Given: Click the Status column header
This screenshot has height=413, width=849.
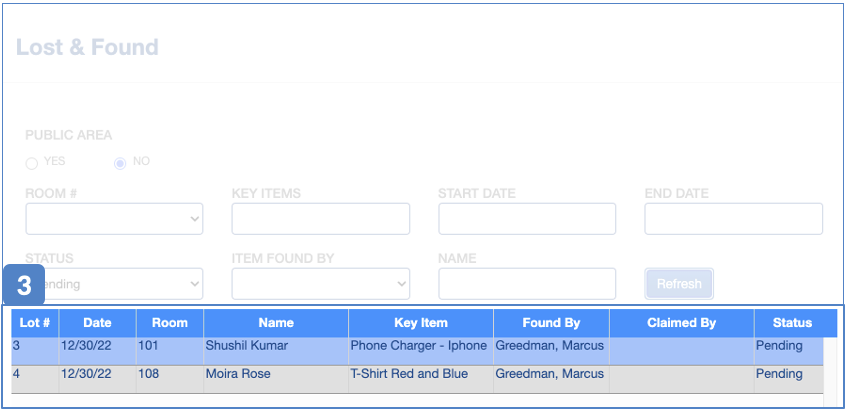Looking at the screenshot, I should pos(792,323).
